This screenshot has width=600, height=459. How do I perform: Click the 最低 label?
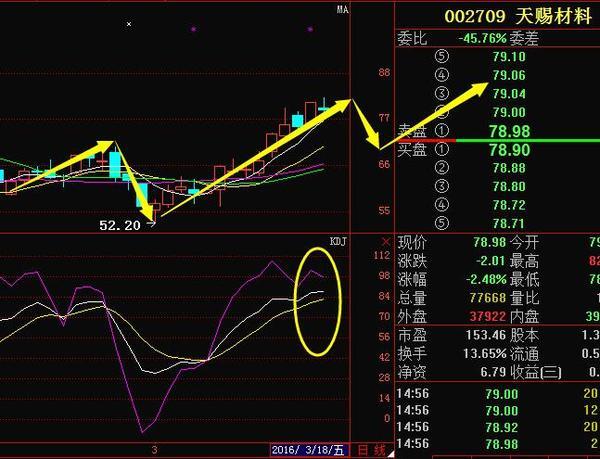pos(524,280)
